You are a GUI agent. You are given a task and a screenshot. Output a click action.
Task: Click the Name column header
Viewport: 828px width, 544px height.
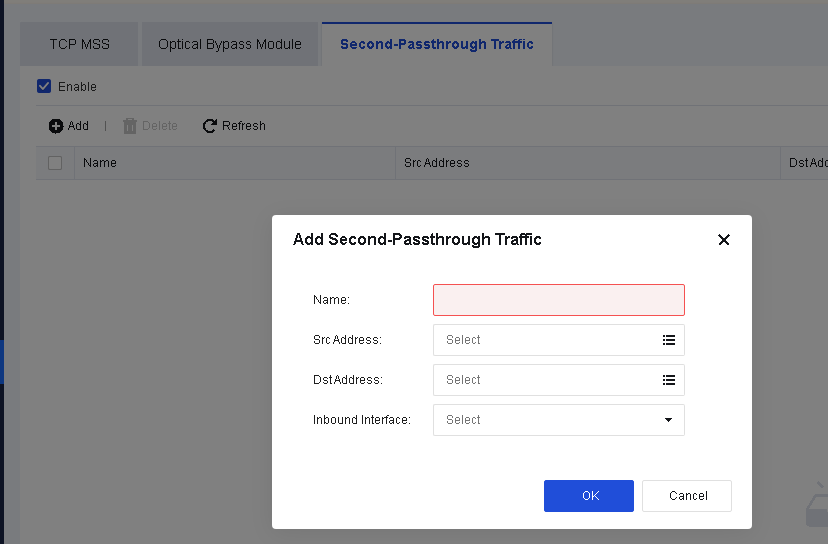coord(100,163)
